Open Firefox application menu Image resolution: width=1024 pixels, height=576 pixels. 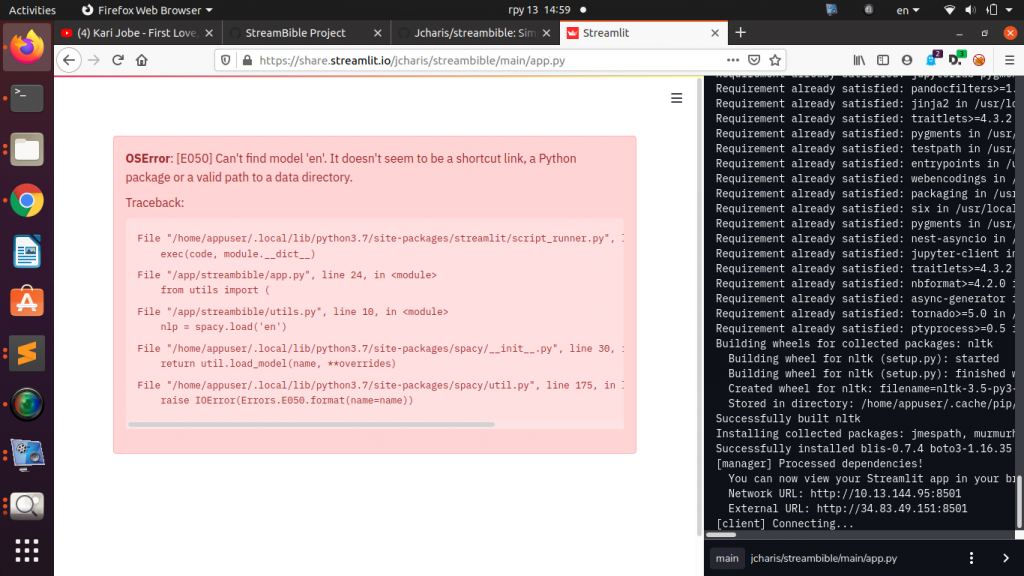[1009, 60]
